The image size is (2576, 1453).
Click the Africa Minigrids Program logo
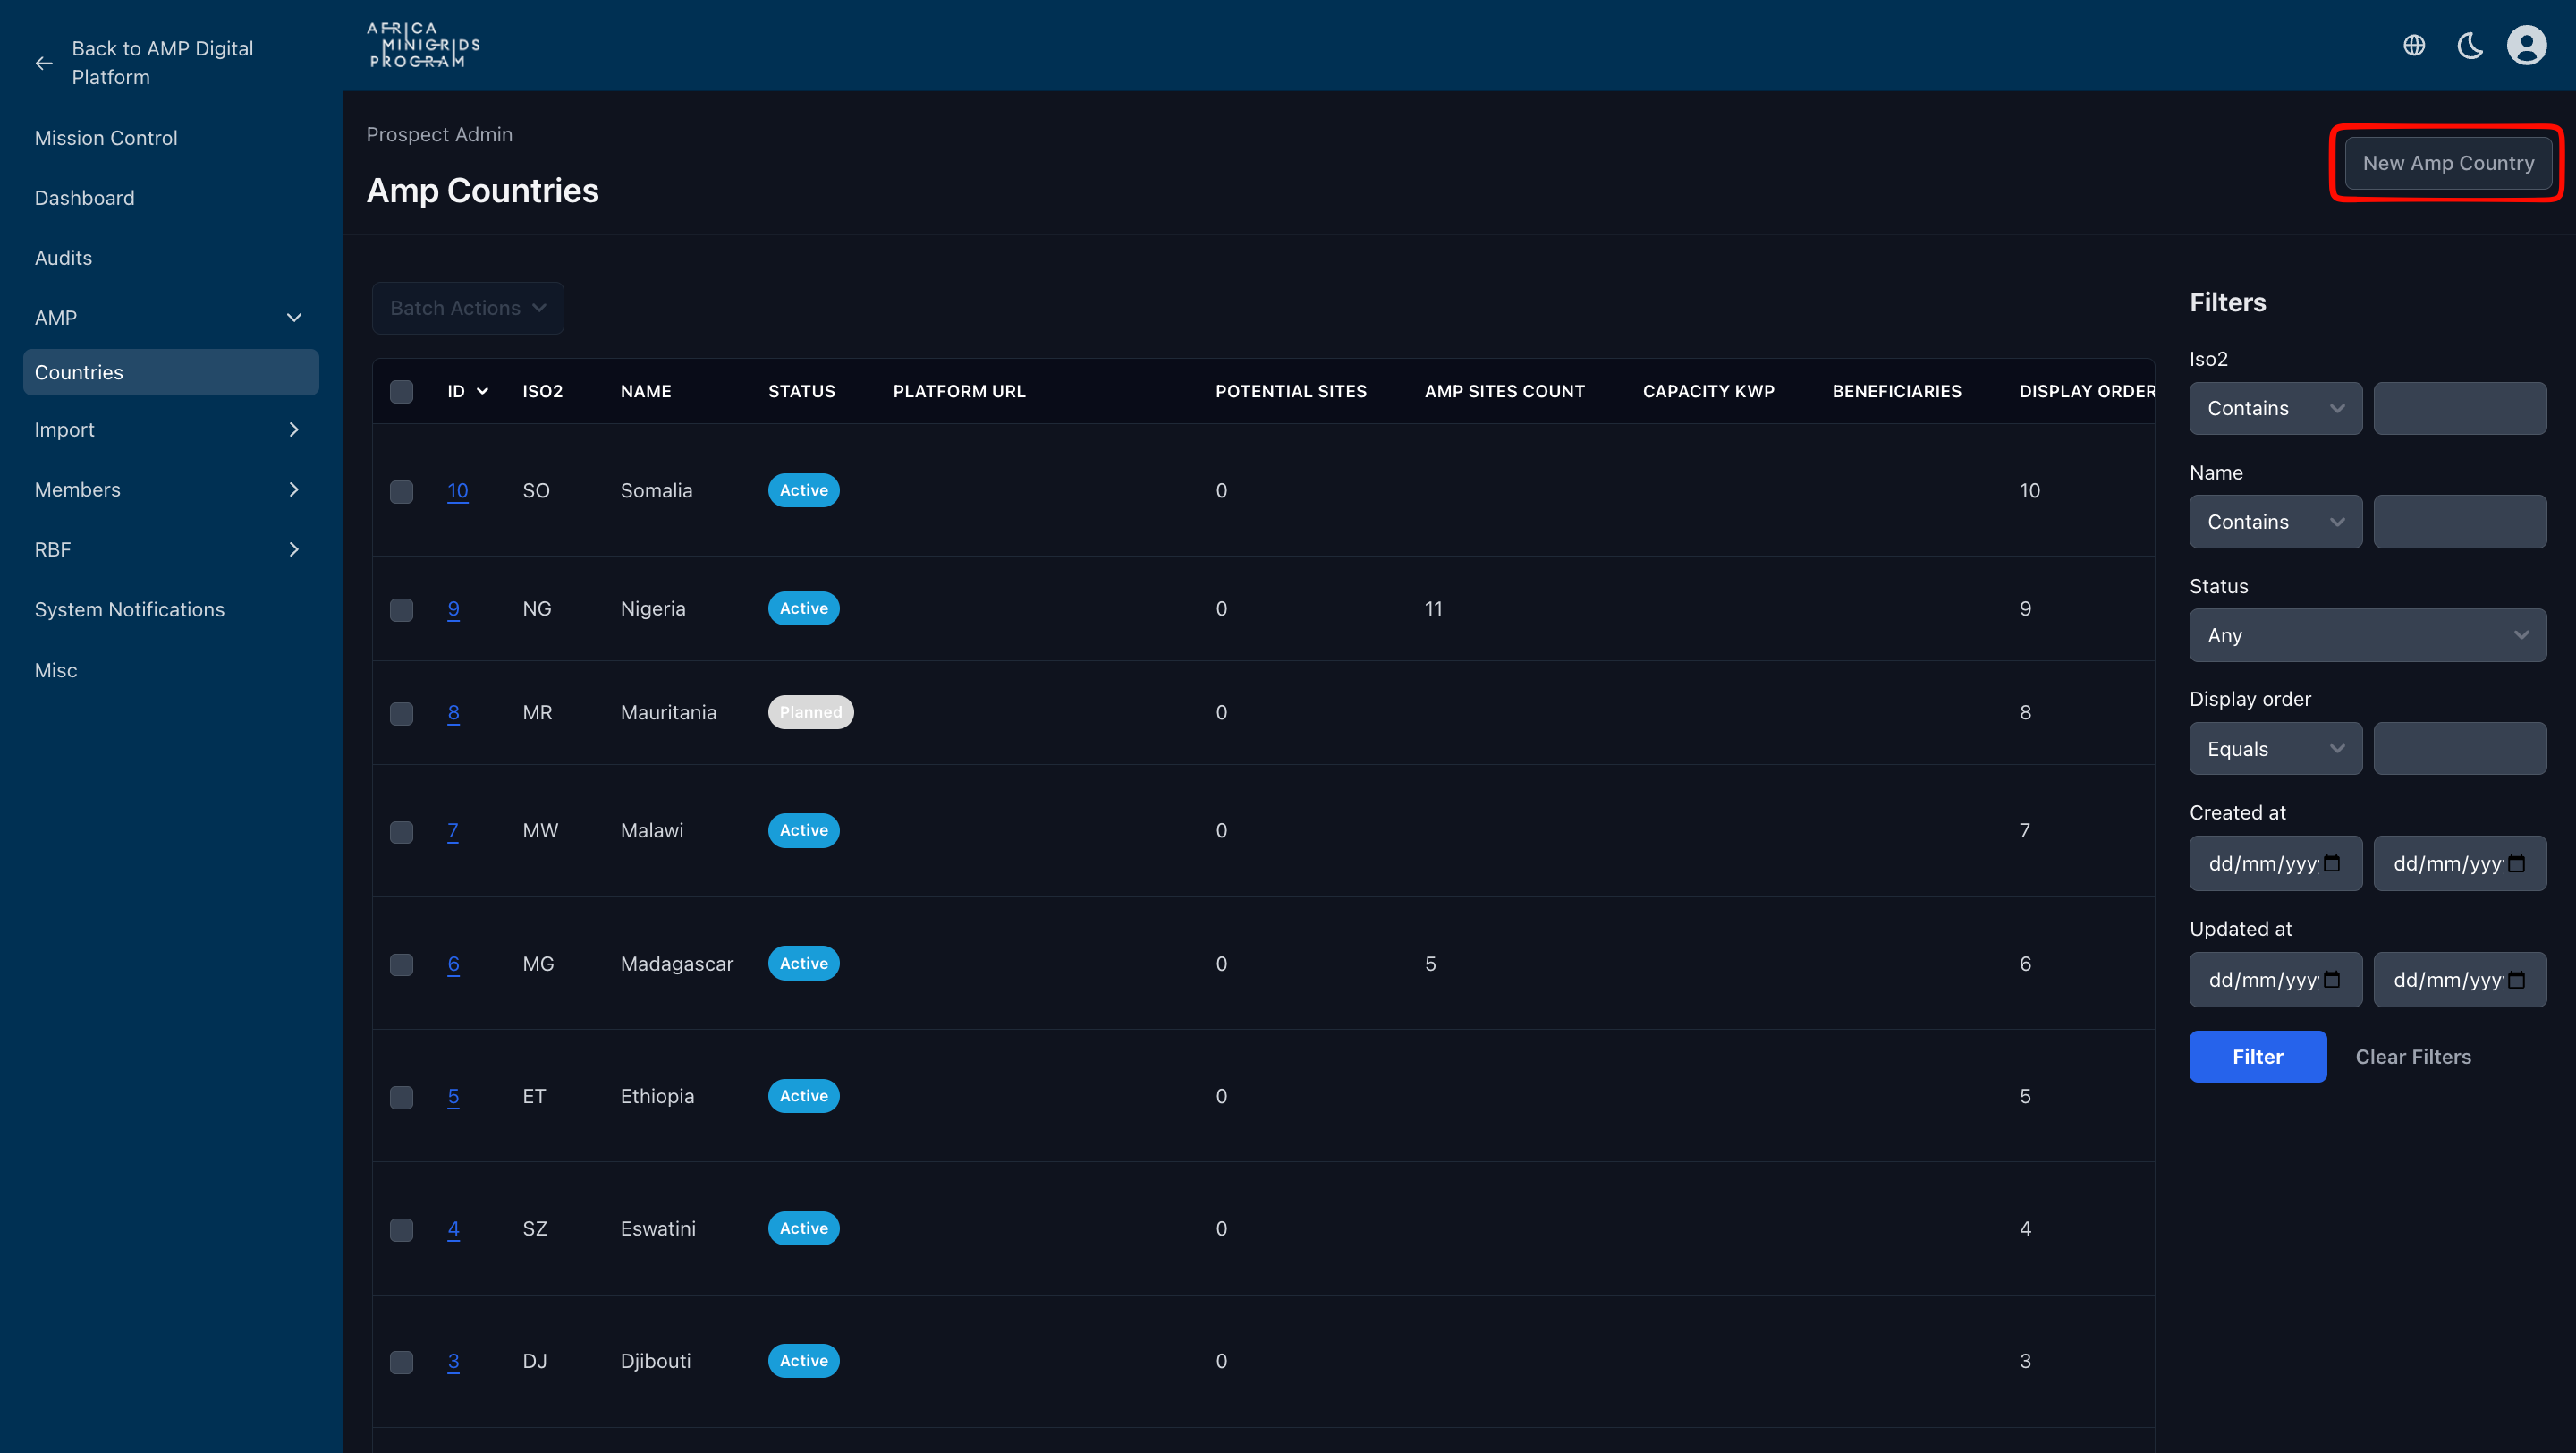pos(424,45)
